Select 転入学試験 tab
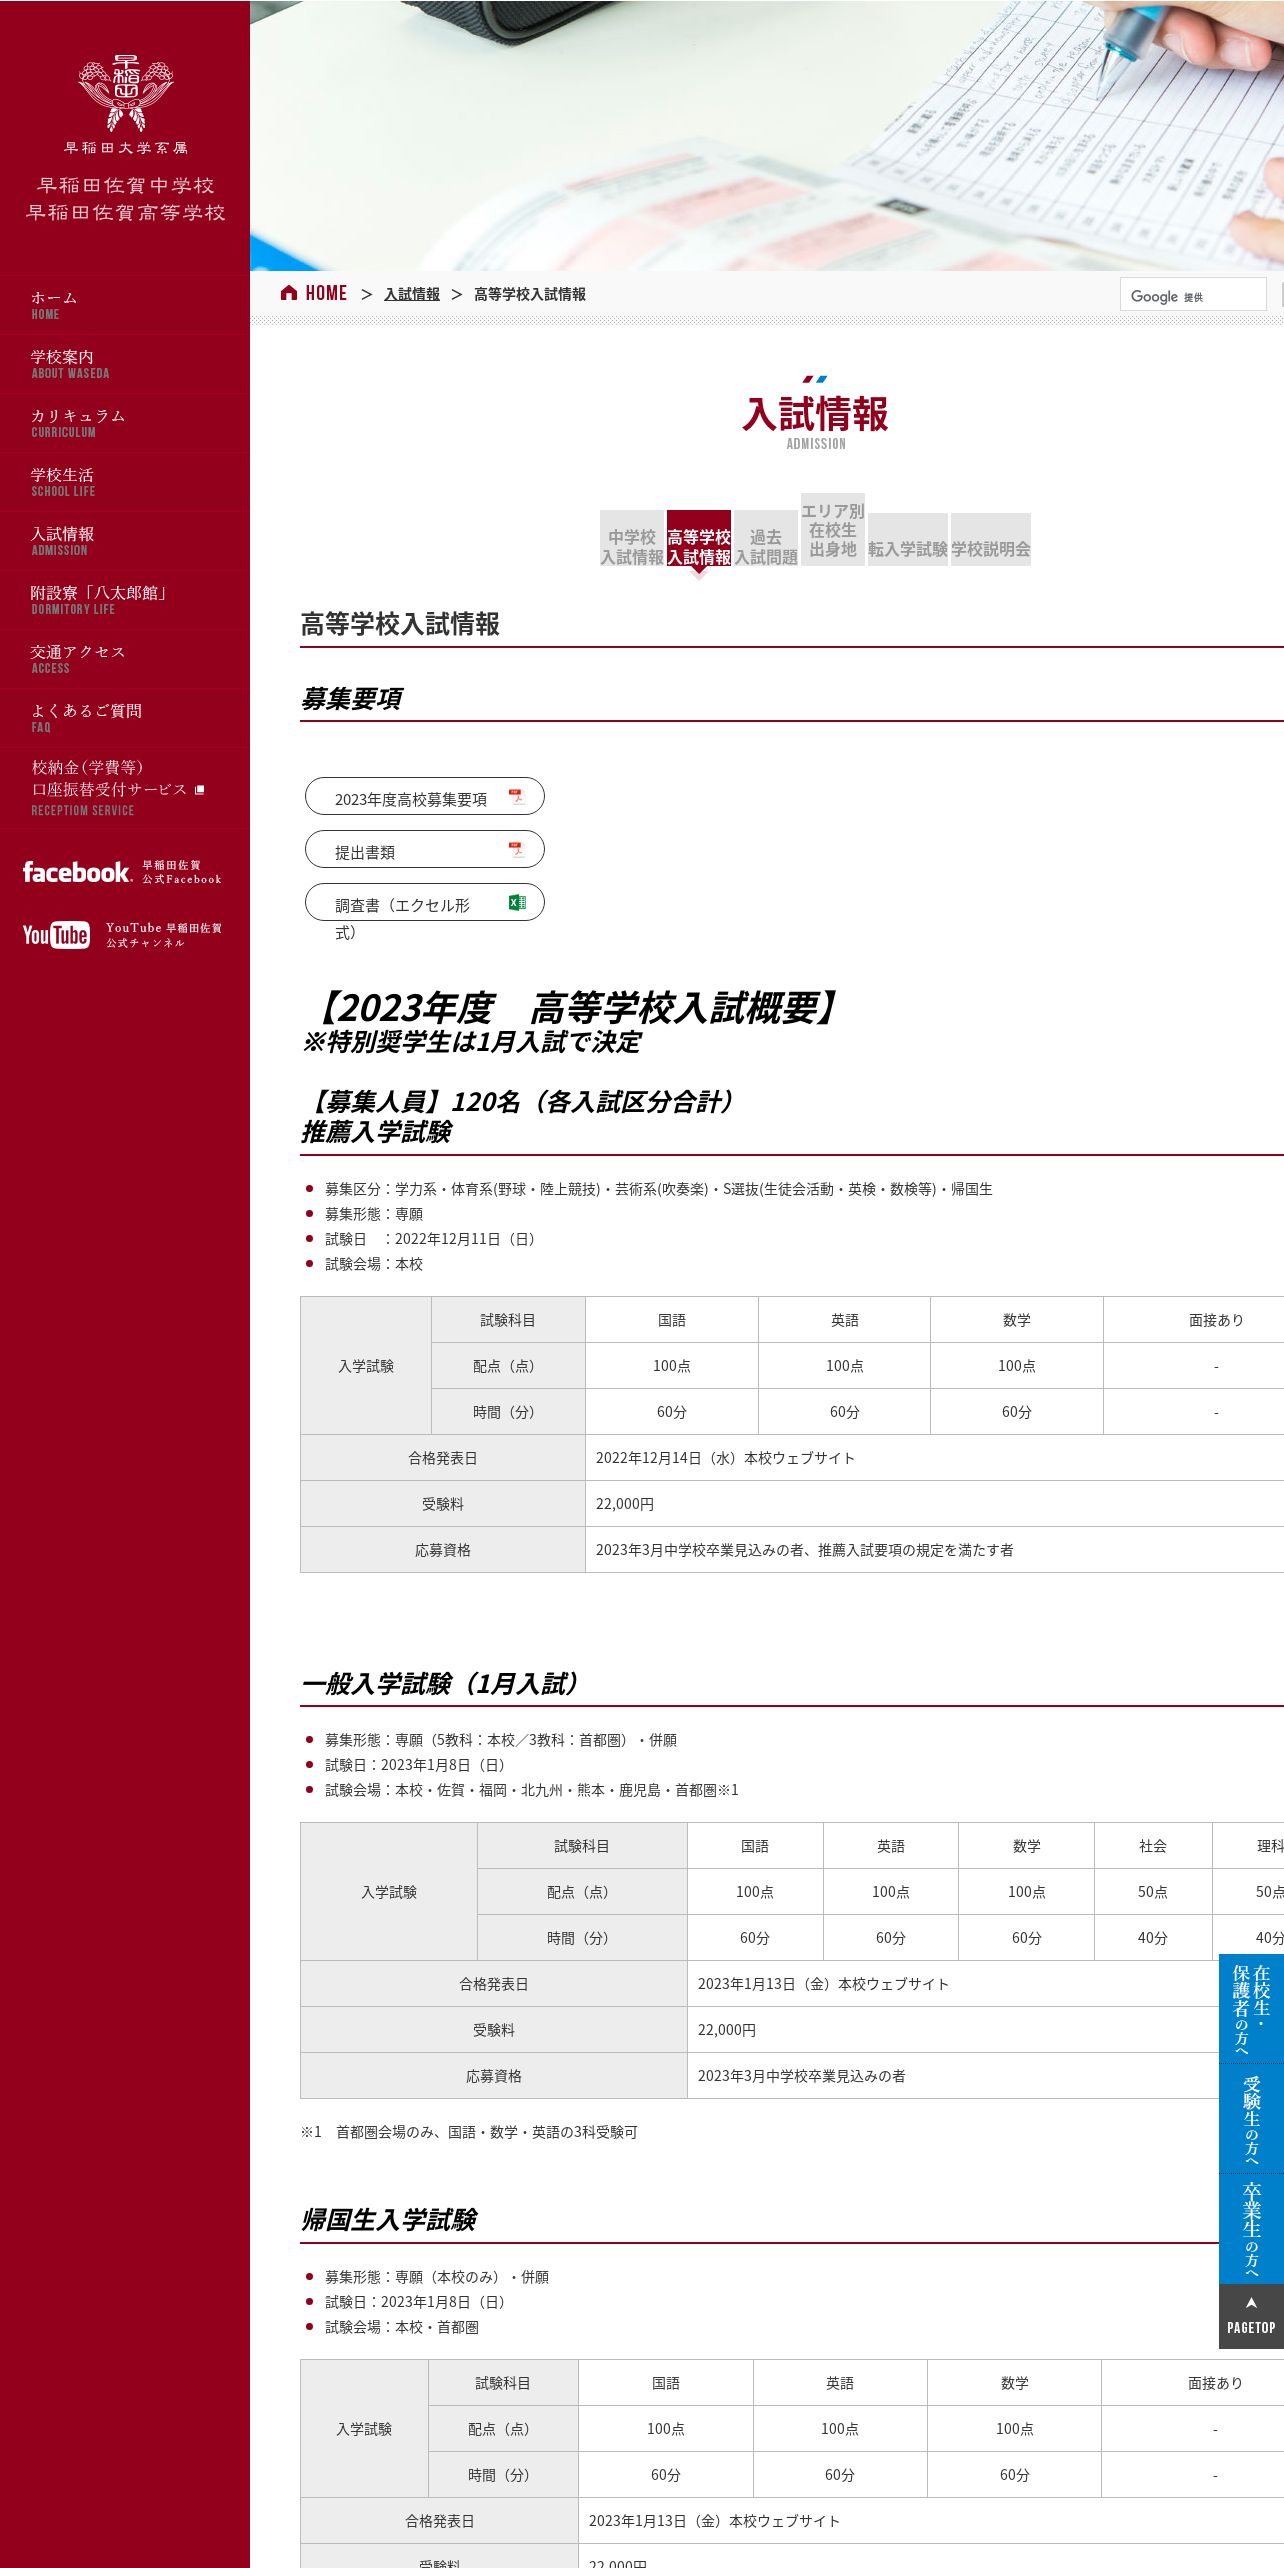 908,540
